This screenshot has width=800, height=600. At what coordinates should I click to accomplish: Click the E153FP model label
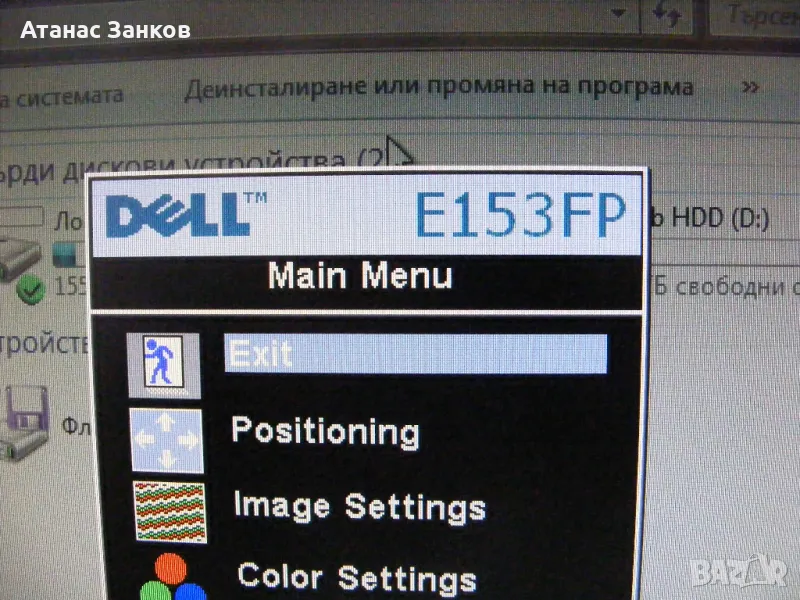click(520, 213)
